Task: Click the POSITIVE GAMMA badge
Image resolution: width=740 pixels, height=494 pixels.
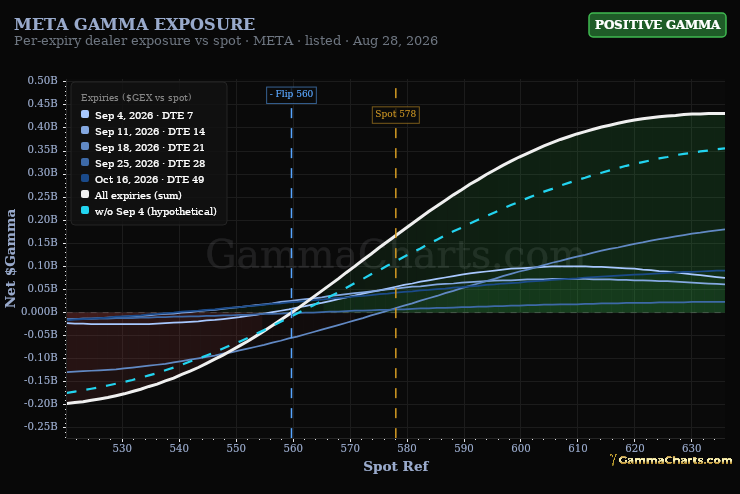Action: tap(657, 25)
